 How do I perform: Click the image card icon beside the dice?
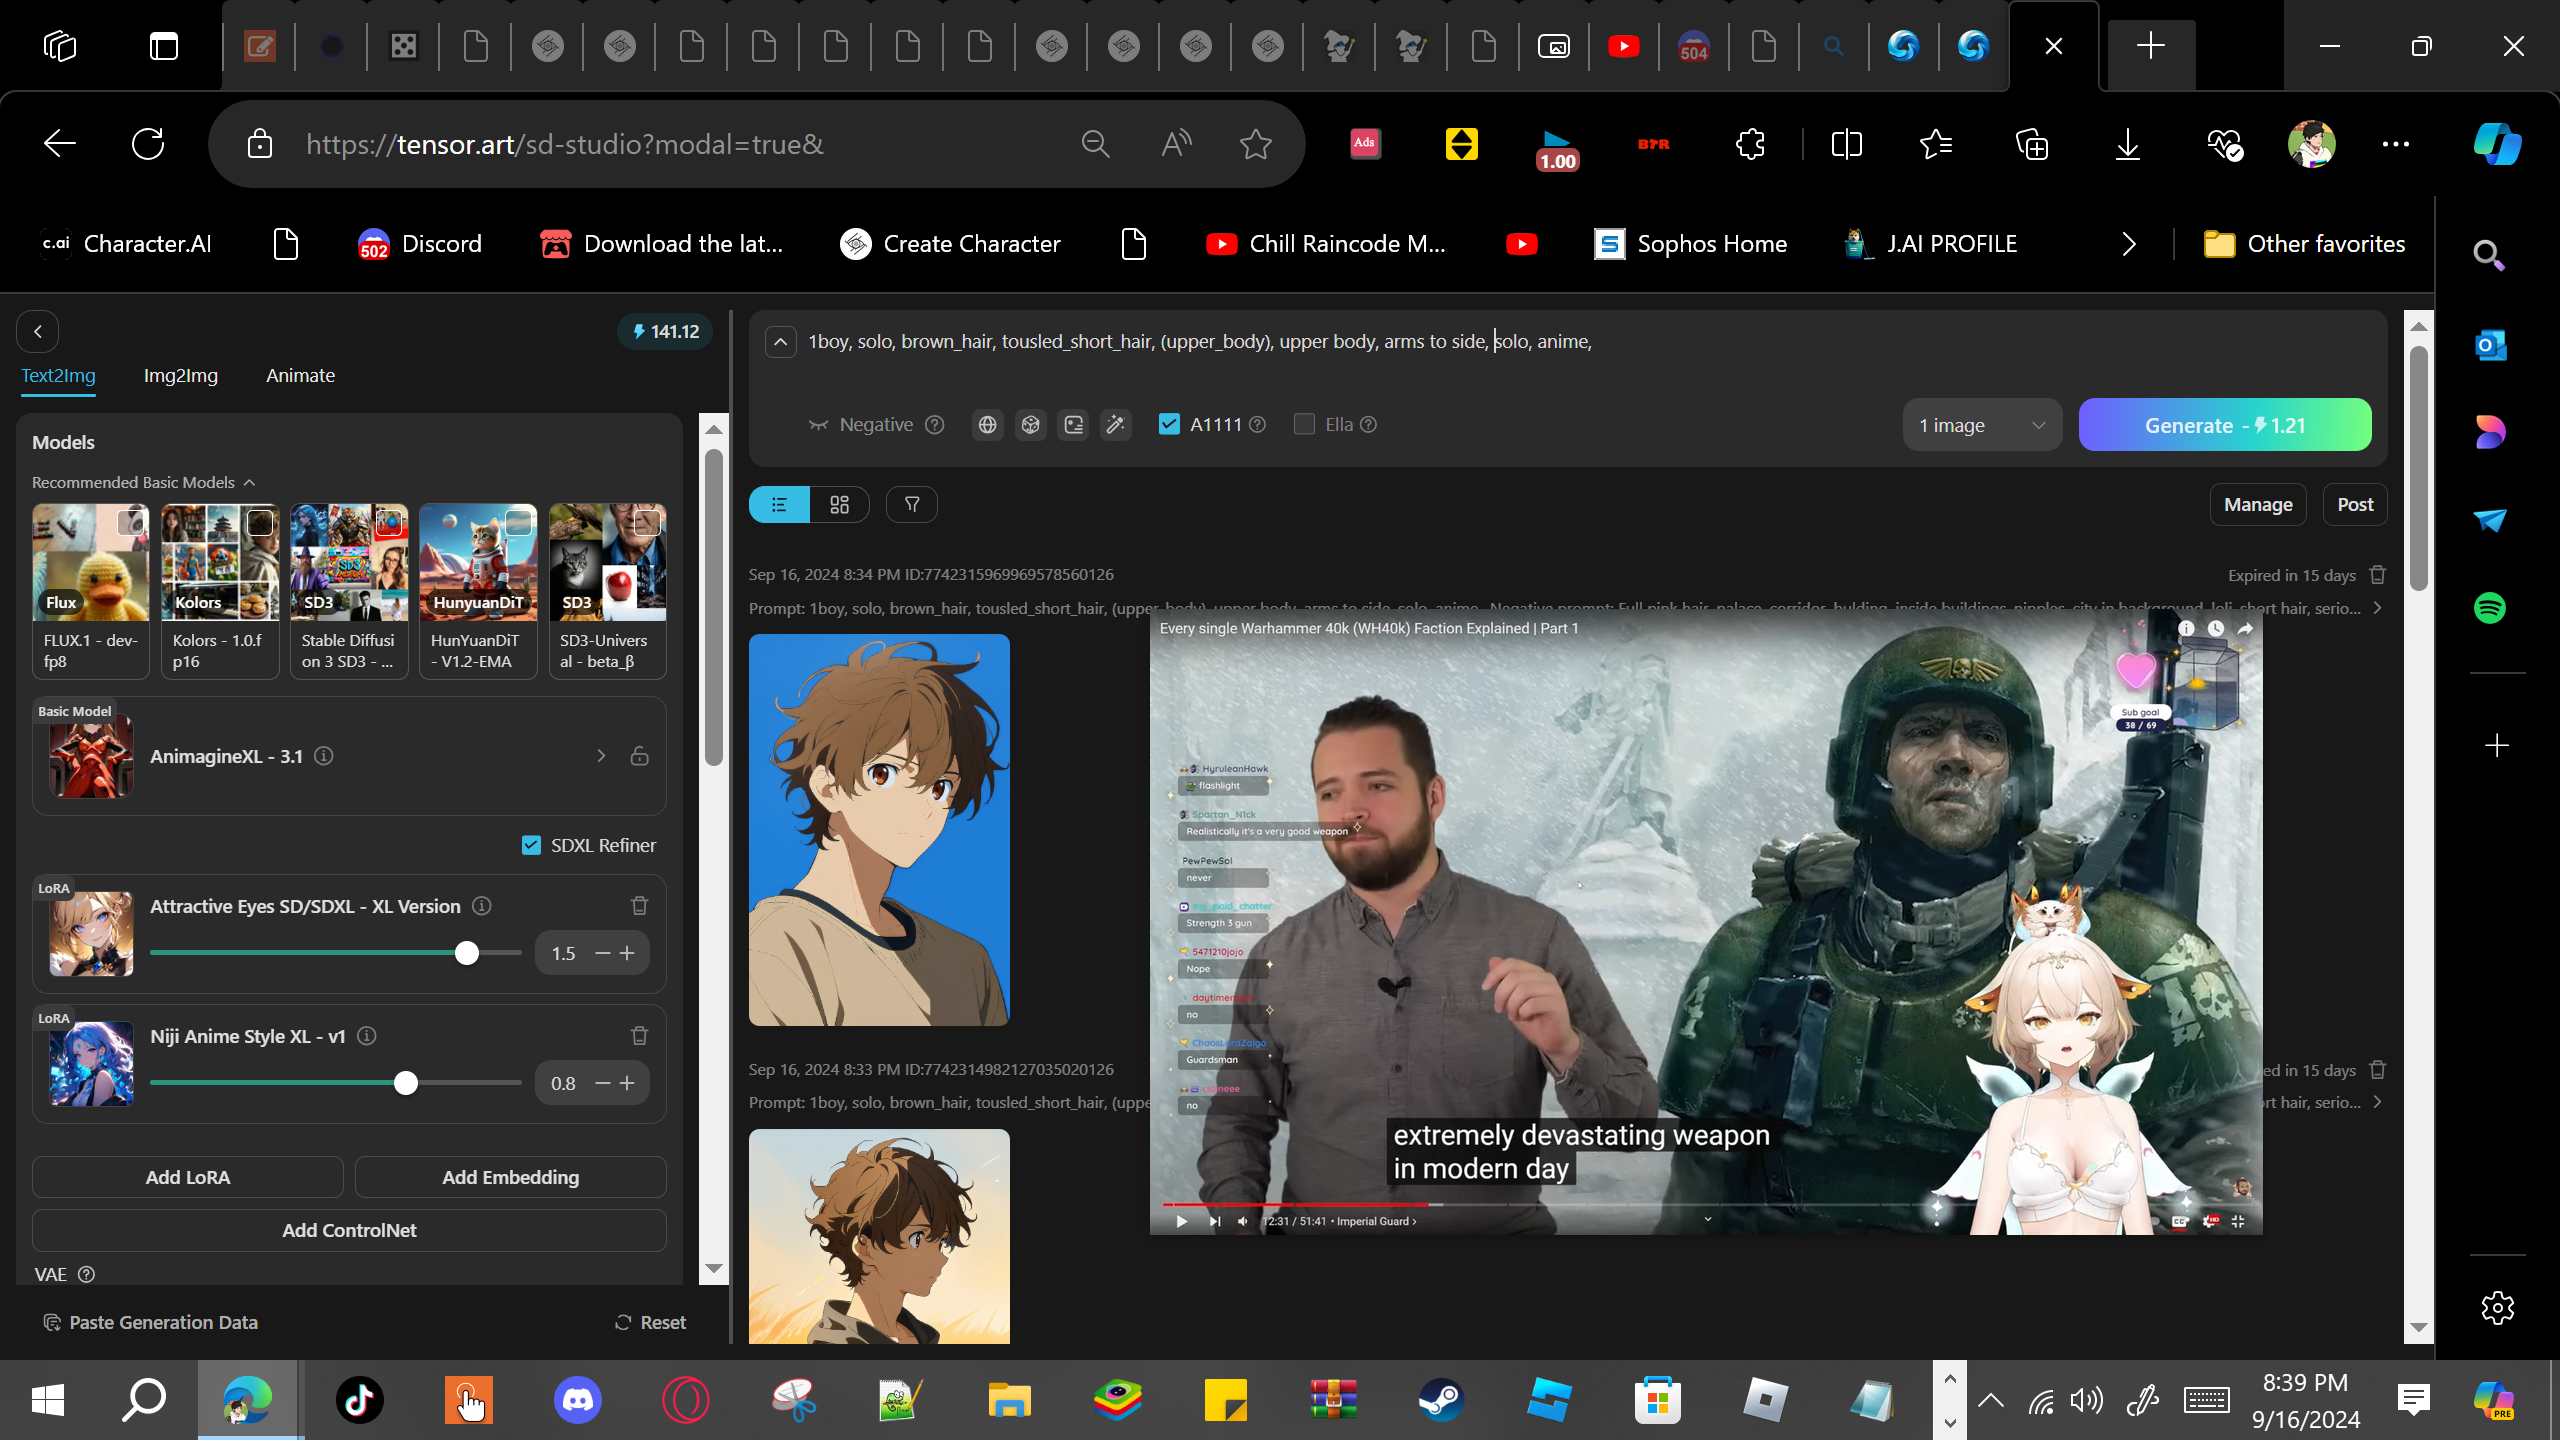pyautogui.click(x=1073, y=425)
